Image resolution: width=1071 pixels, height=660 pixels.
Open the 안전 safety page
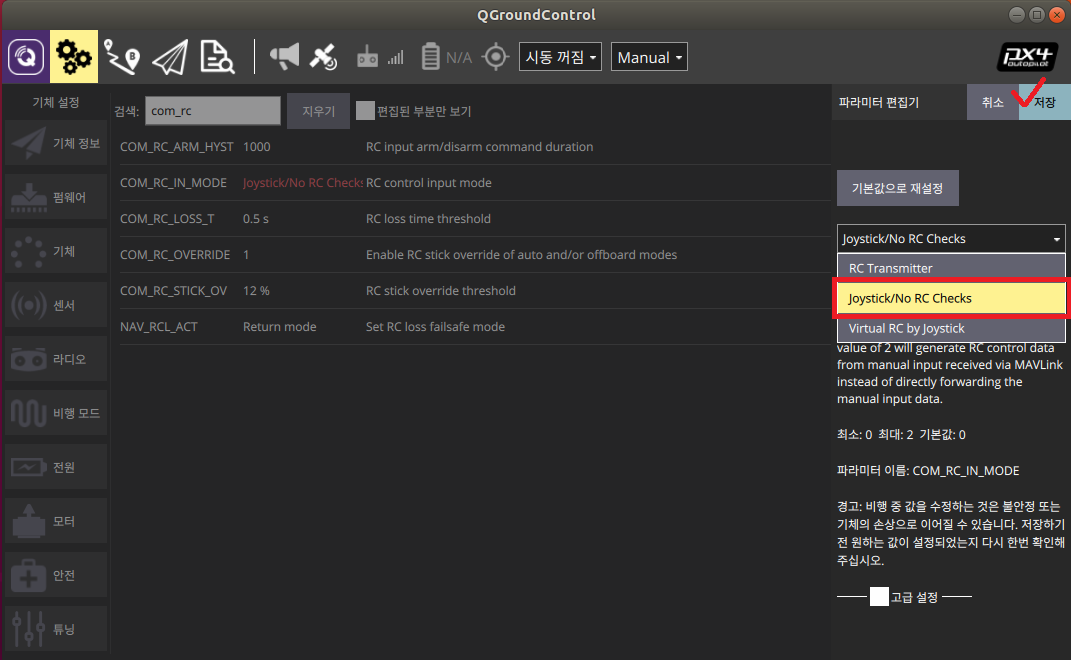click(x=56, y=575)
